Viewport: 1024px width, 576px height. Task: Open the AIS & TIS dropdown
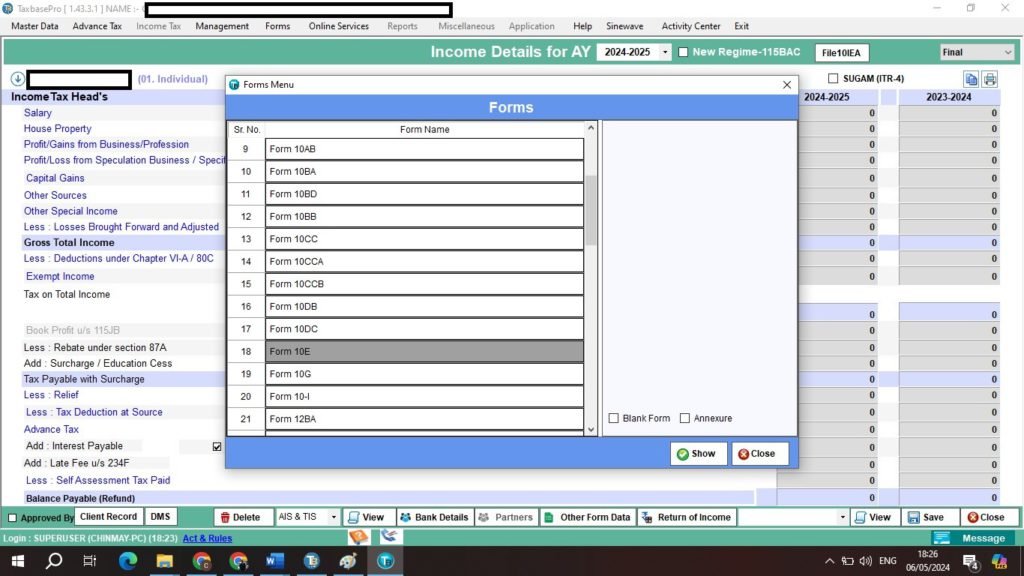[332, 517]
